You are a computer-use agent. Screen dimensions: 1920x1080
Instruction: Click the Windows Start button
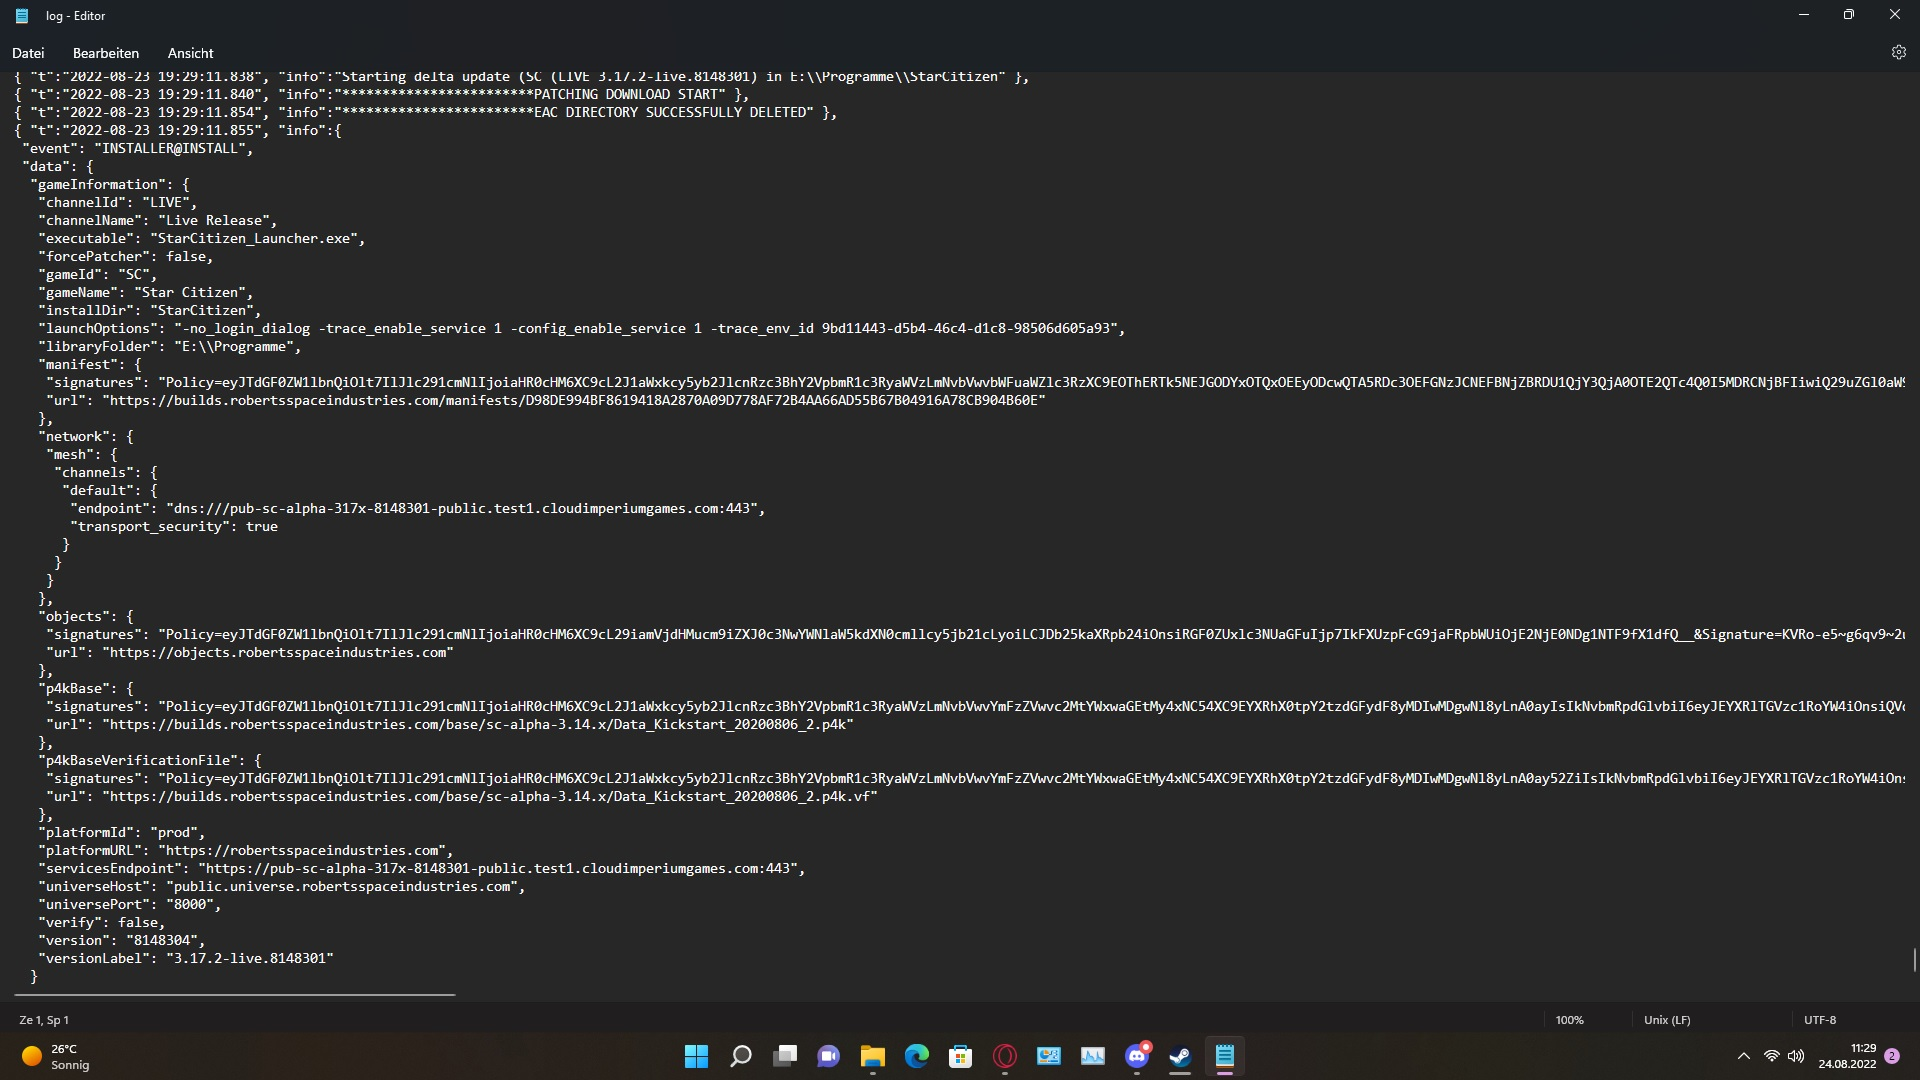696,1056
